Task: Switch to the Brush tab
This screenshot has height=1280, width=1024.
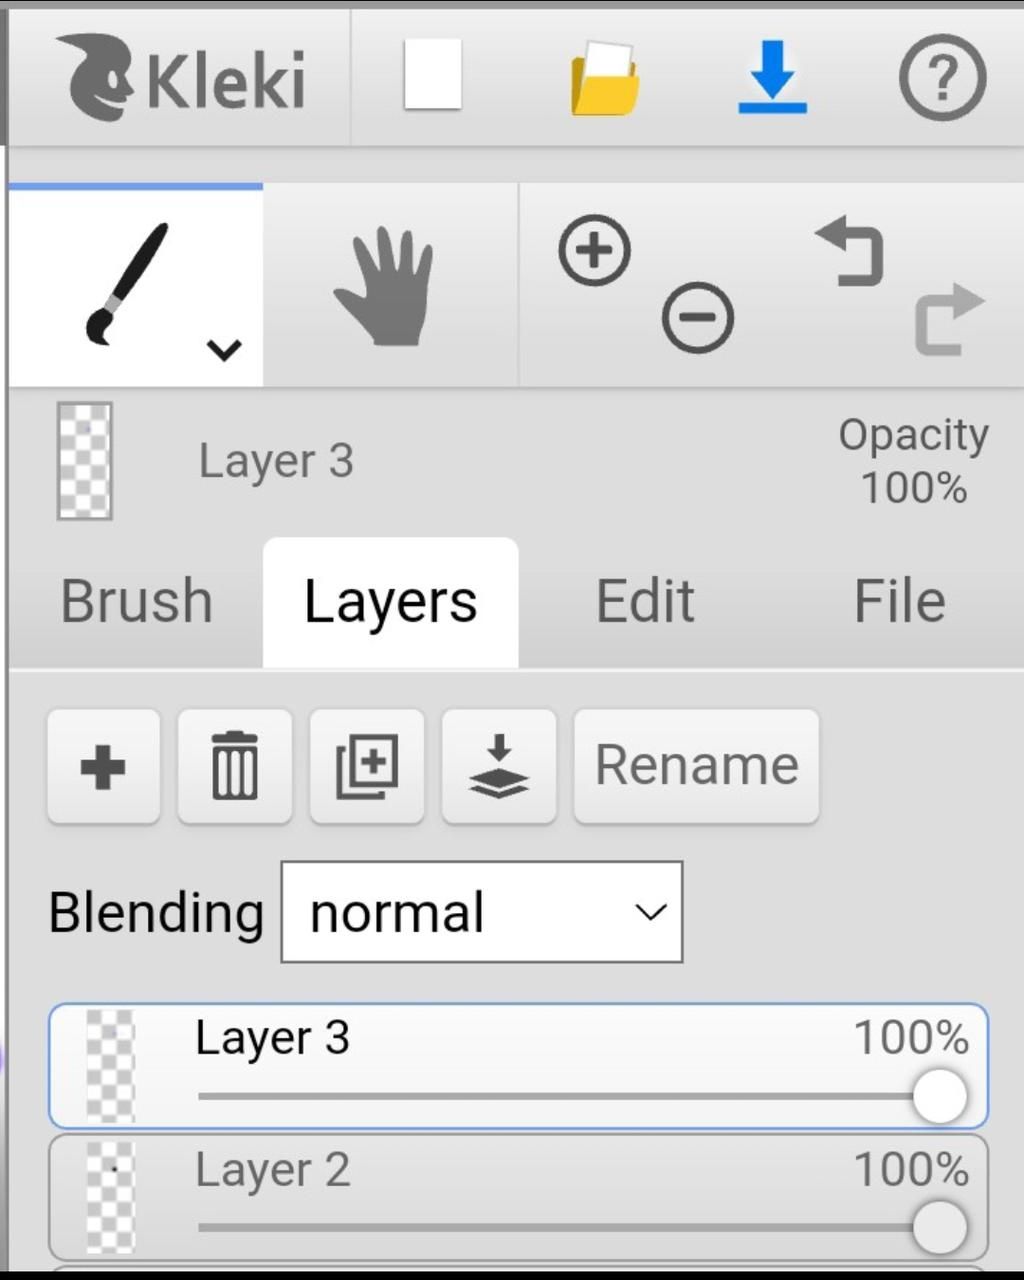Action: pyautogui.click(x=136, y=601)
